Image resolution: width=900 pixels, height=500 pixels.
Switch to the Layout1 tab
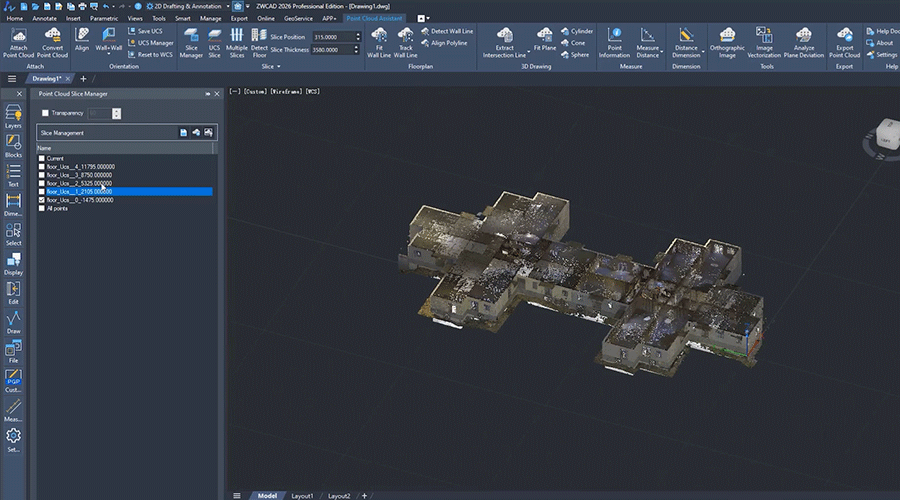[302, 496]
